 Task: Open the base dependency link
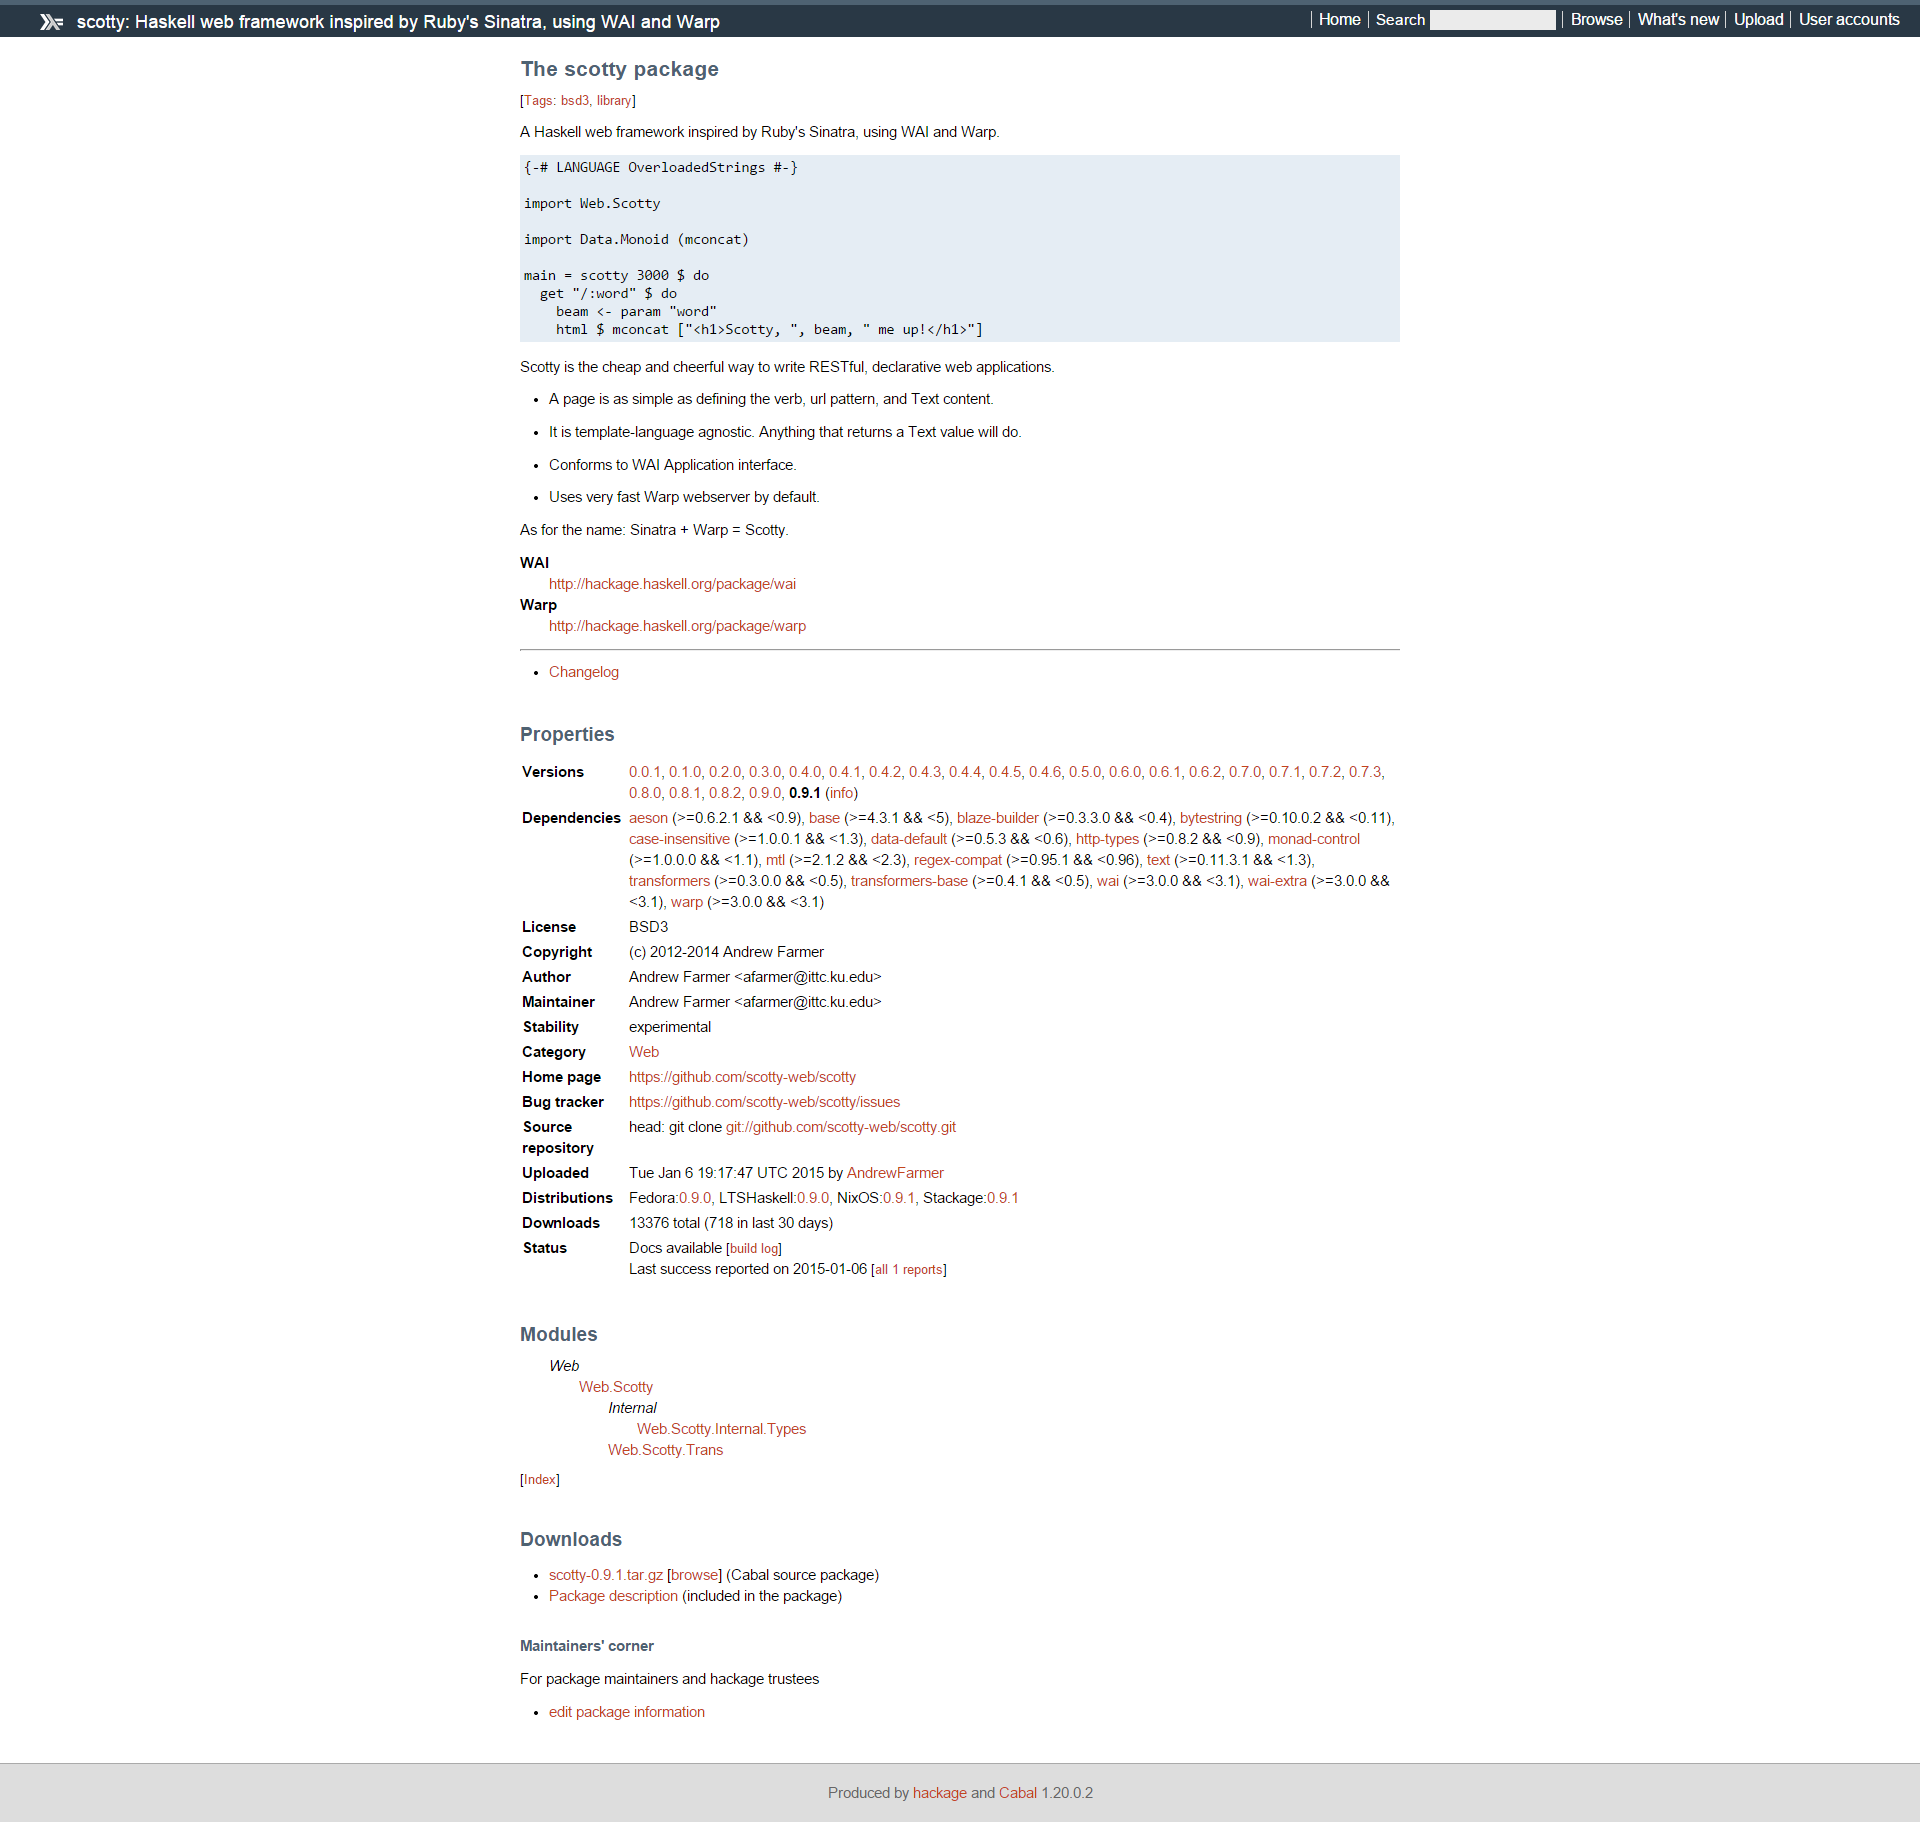click(x=824, y=818)
